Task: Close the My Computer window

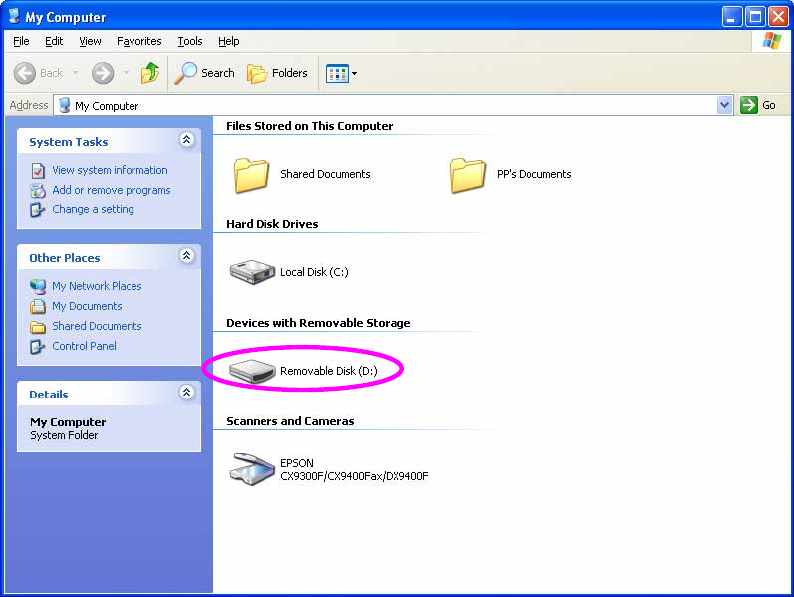Action: click(x=778, y=17)
